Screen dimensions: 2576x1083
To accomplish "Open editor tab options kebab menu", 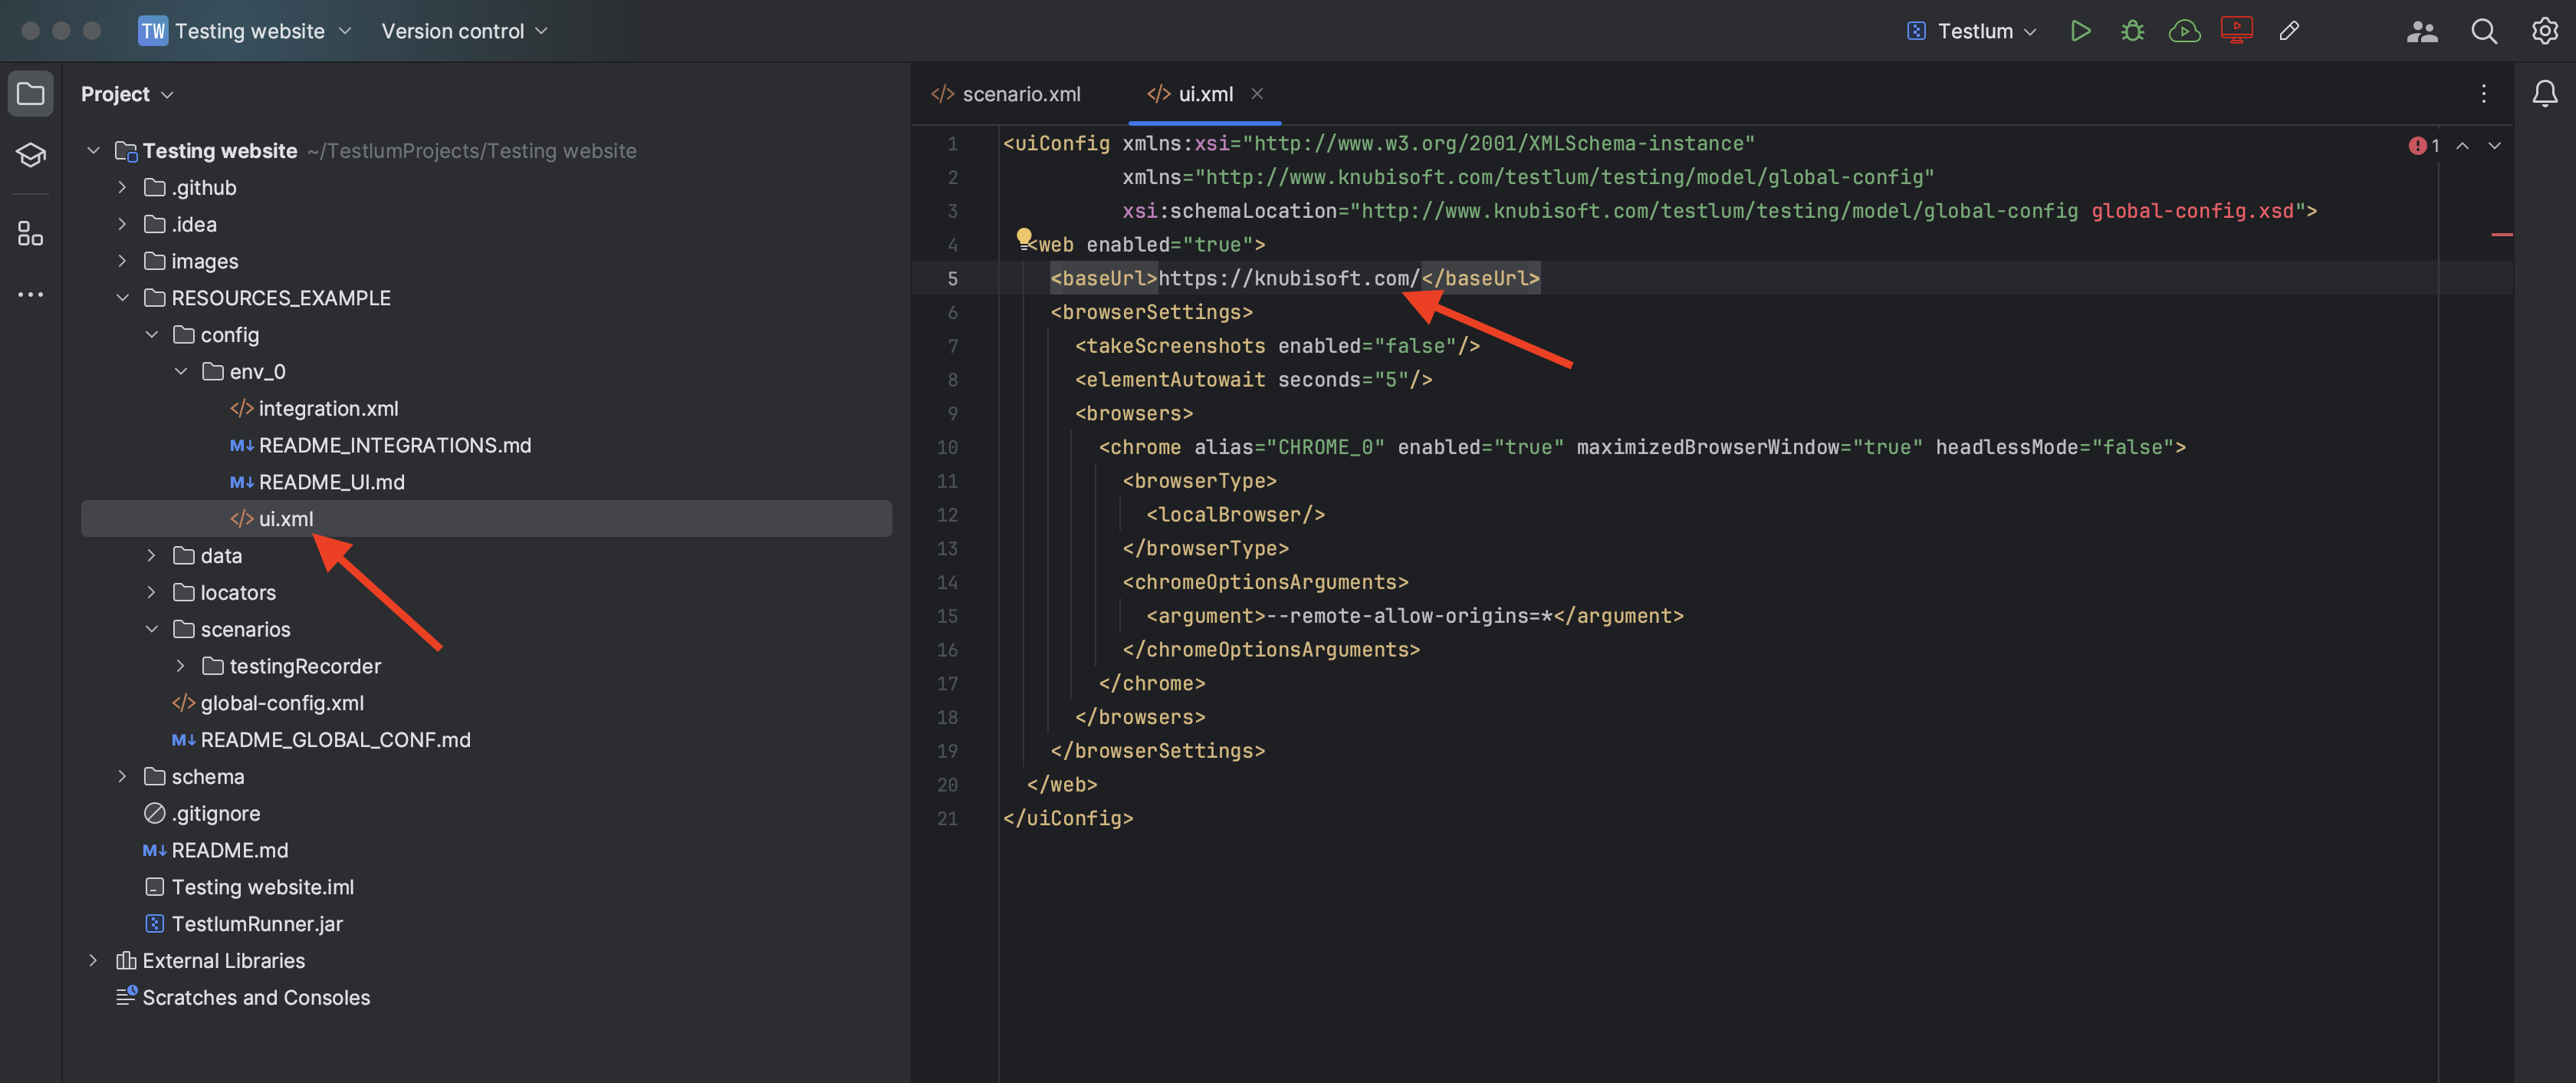I will pos(2483,94).
